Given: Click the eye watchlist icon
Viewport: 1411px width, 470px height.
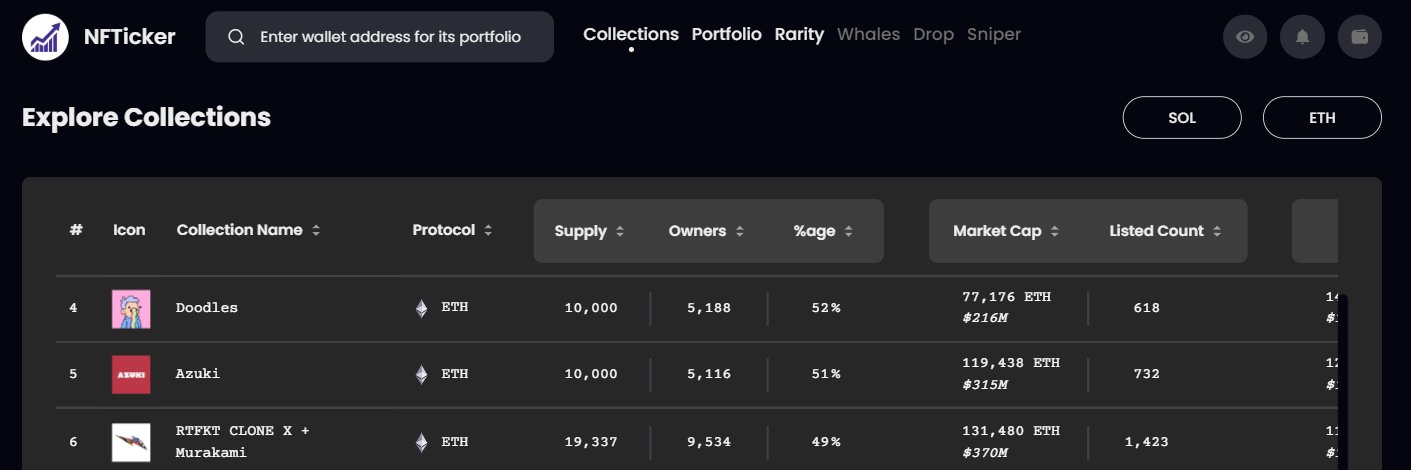Looking at the screenshot, I should point(1245,37).
